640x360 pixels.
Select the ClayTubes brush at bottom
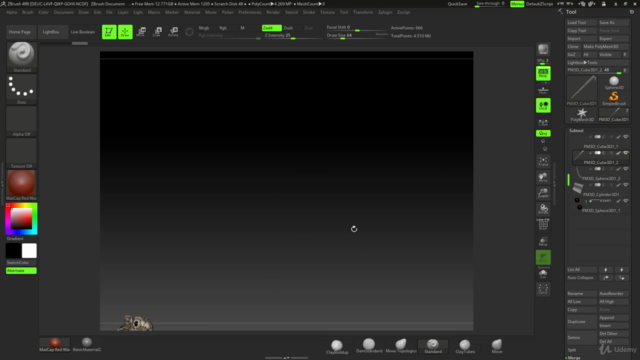coord(465,347)
